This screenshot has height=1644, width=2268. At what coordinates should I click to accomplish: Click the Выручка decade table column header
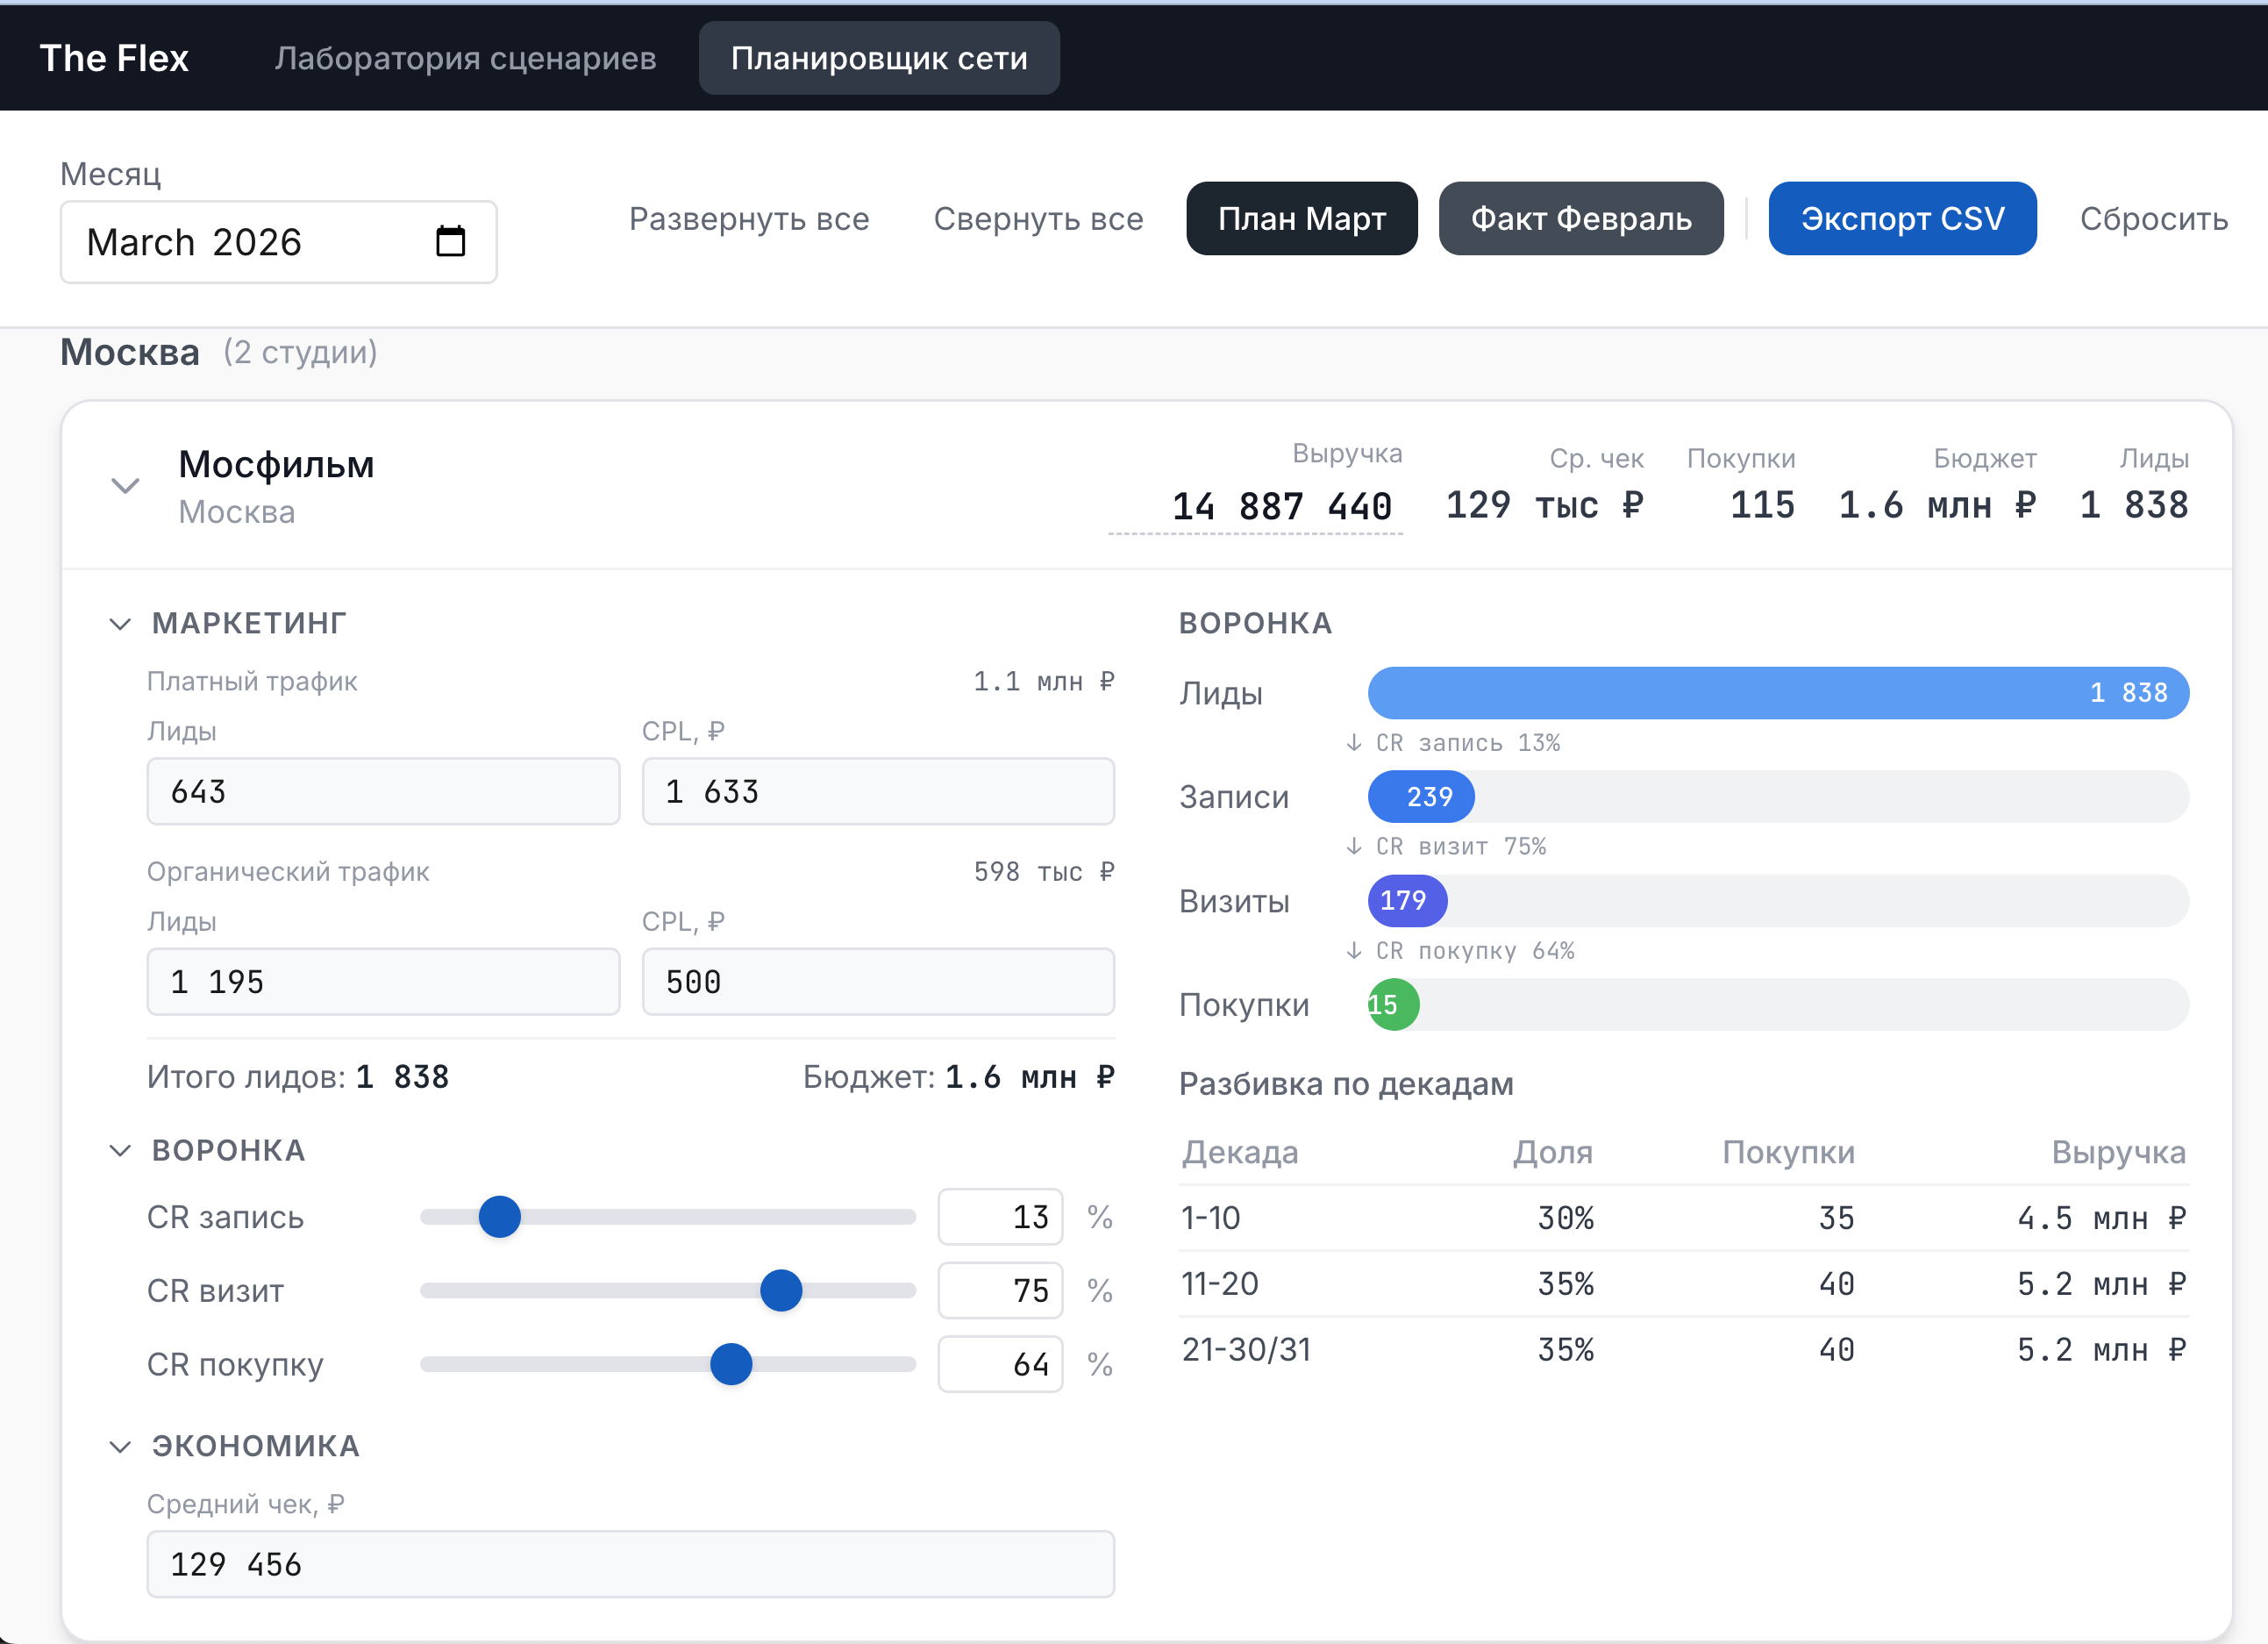2119,1152
